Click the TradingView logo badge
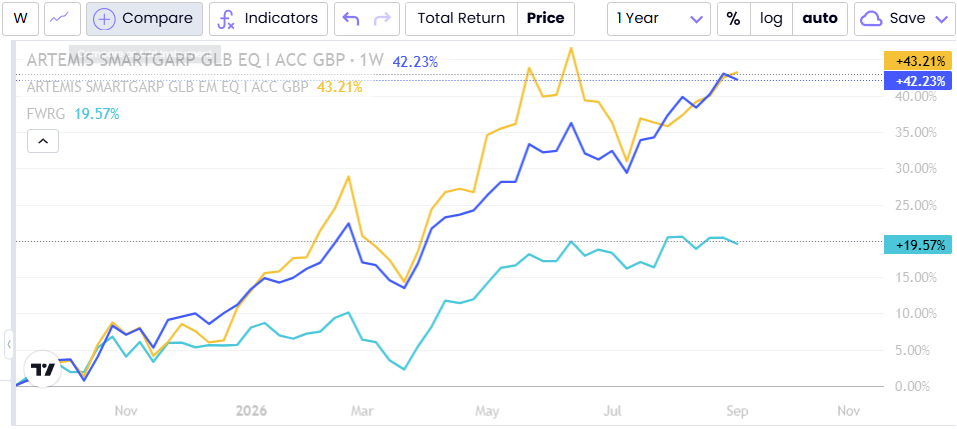 (43, 369)
